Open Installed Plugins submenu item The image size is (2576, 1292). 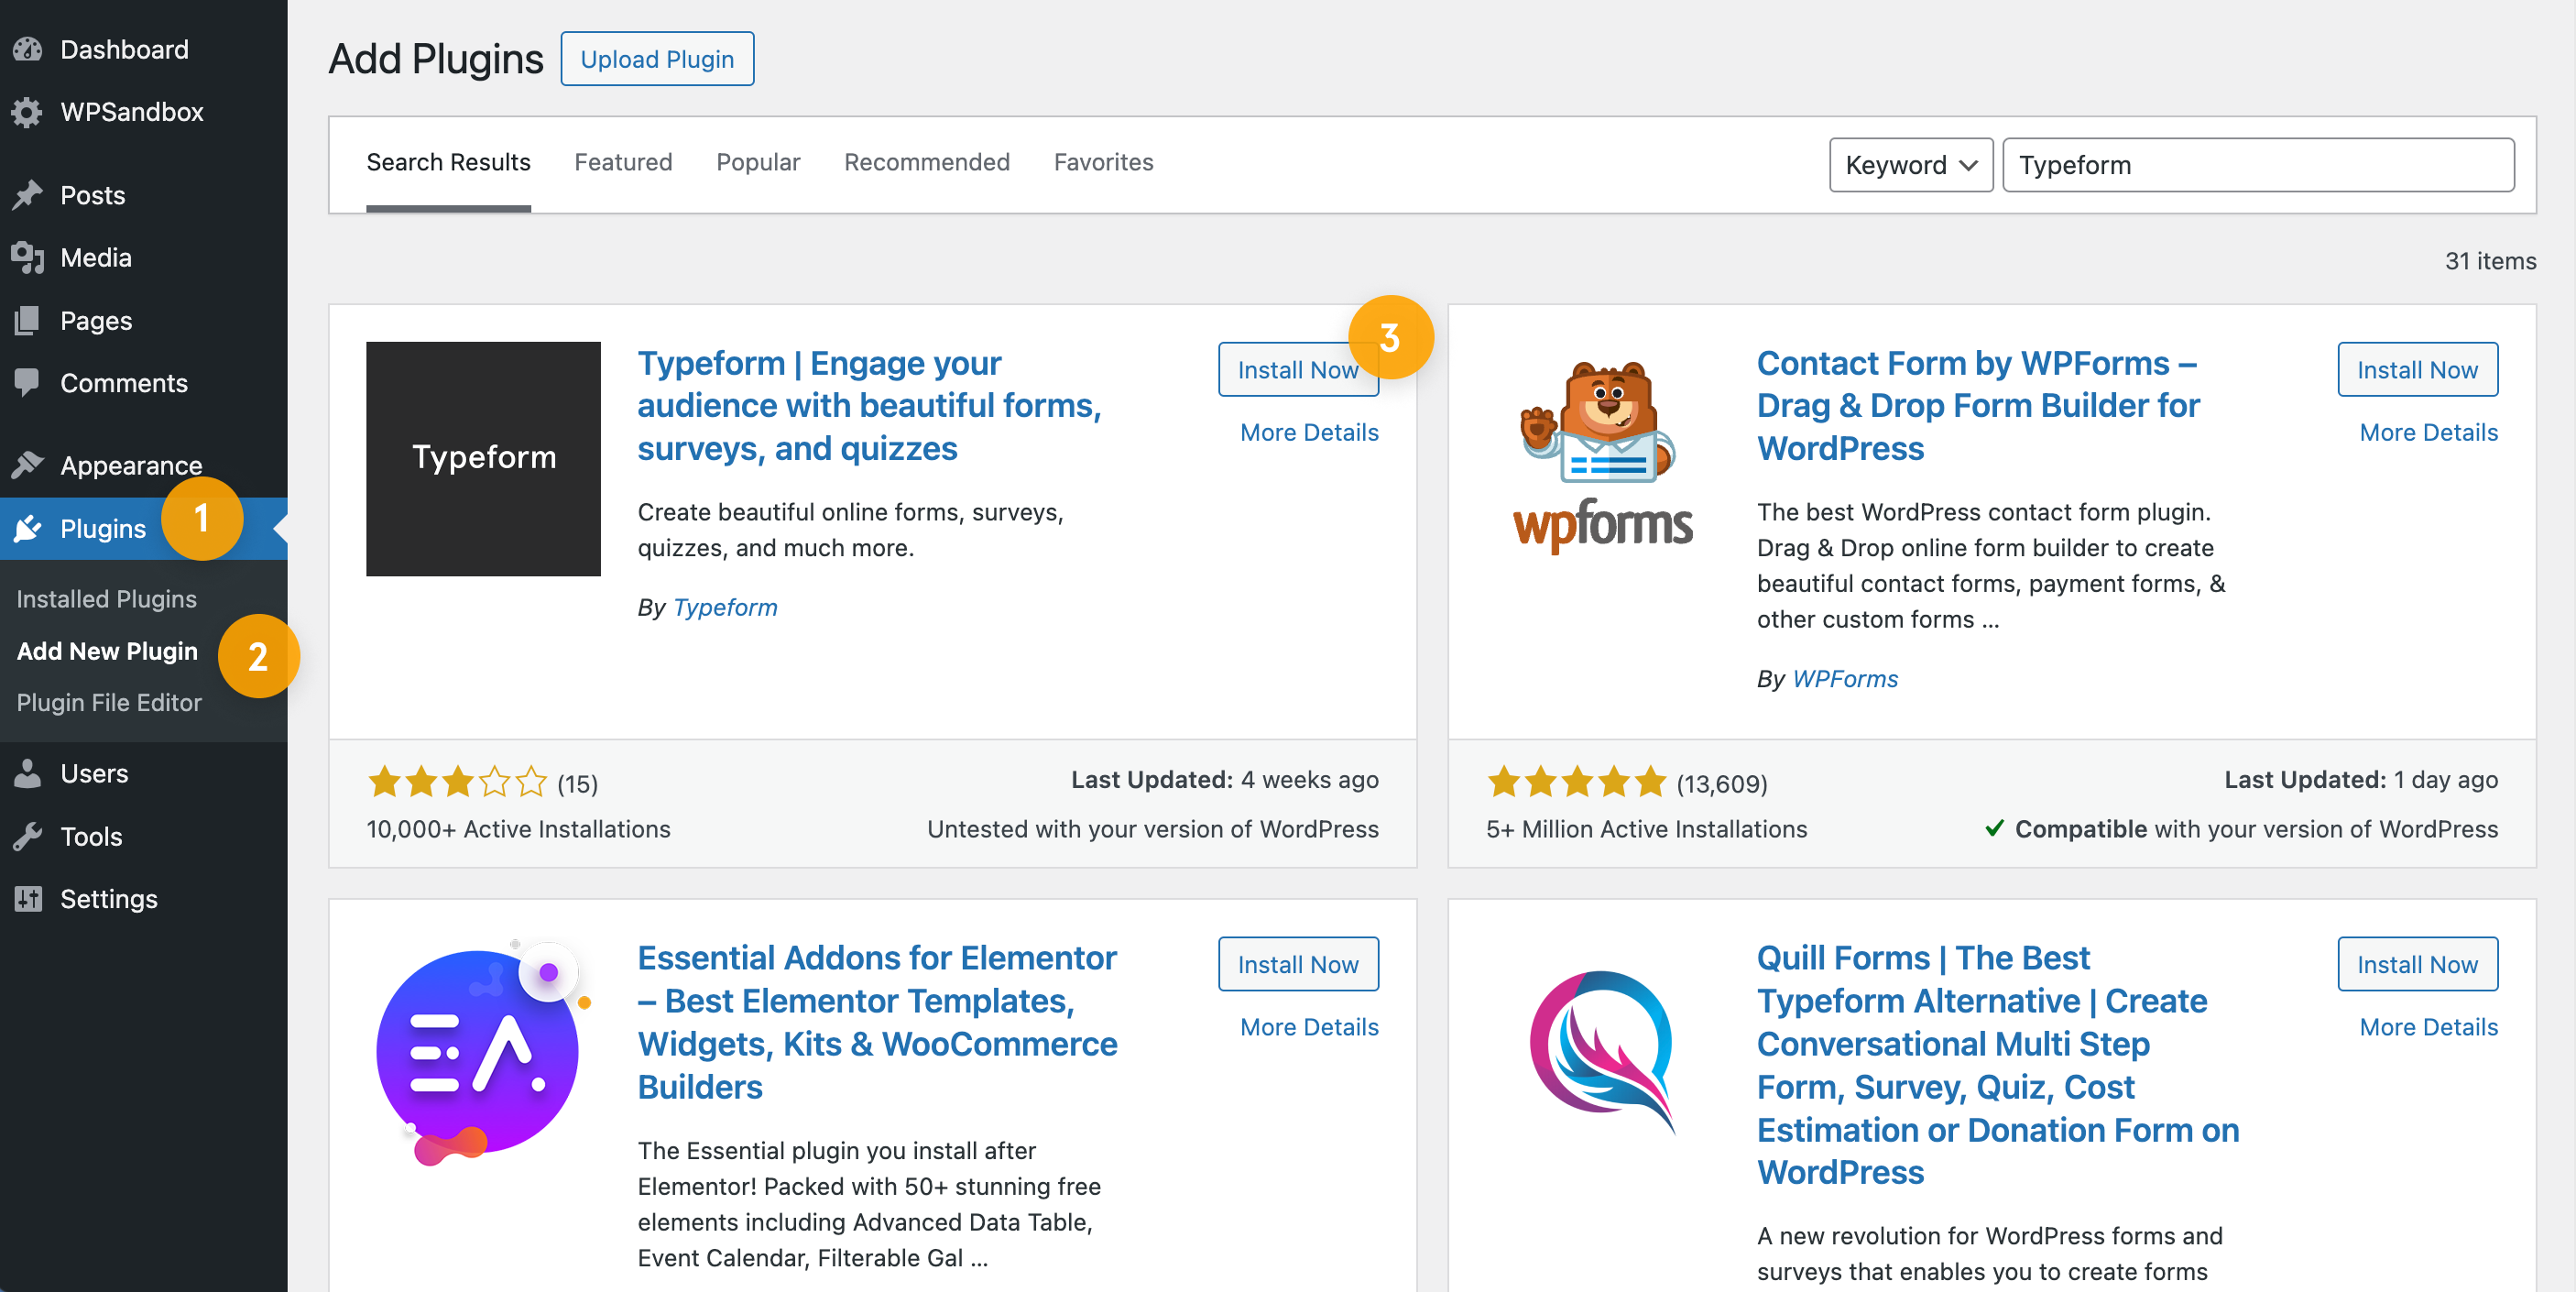click(106, 598)
